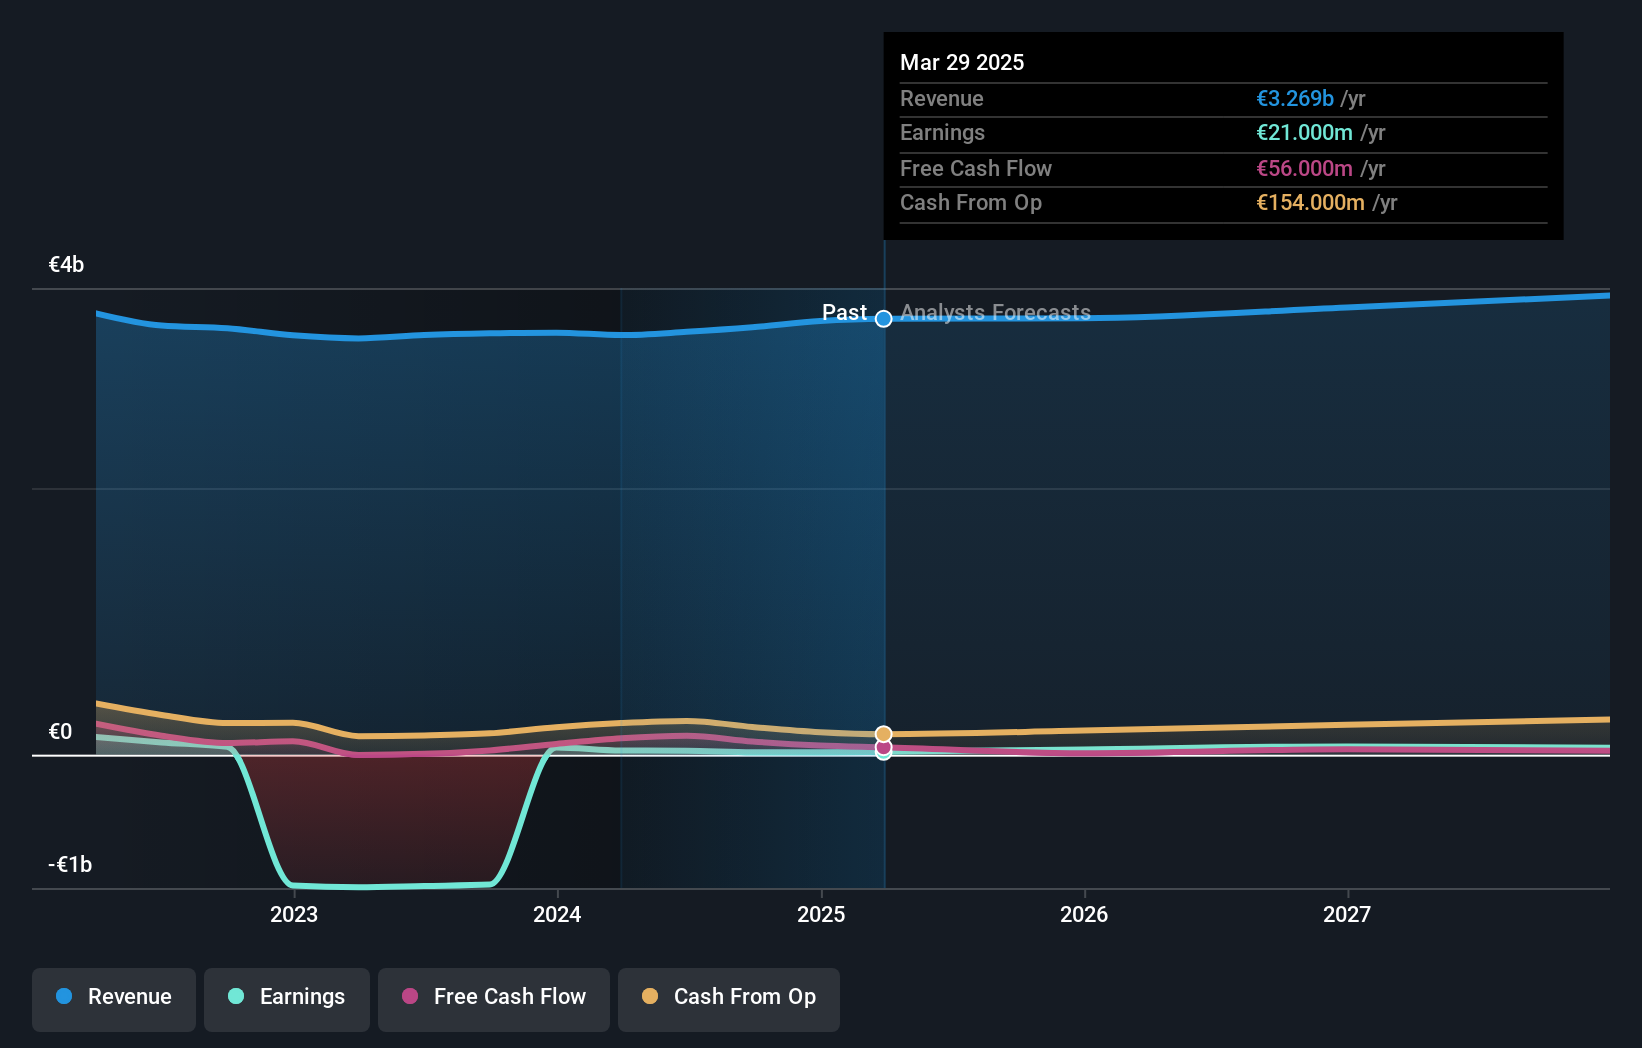Click the €3.269b revenue value
1642x1048 pixels.
pyautogui.click(x=1295, y=98)
